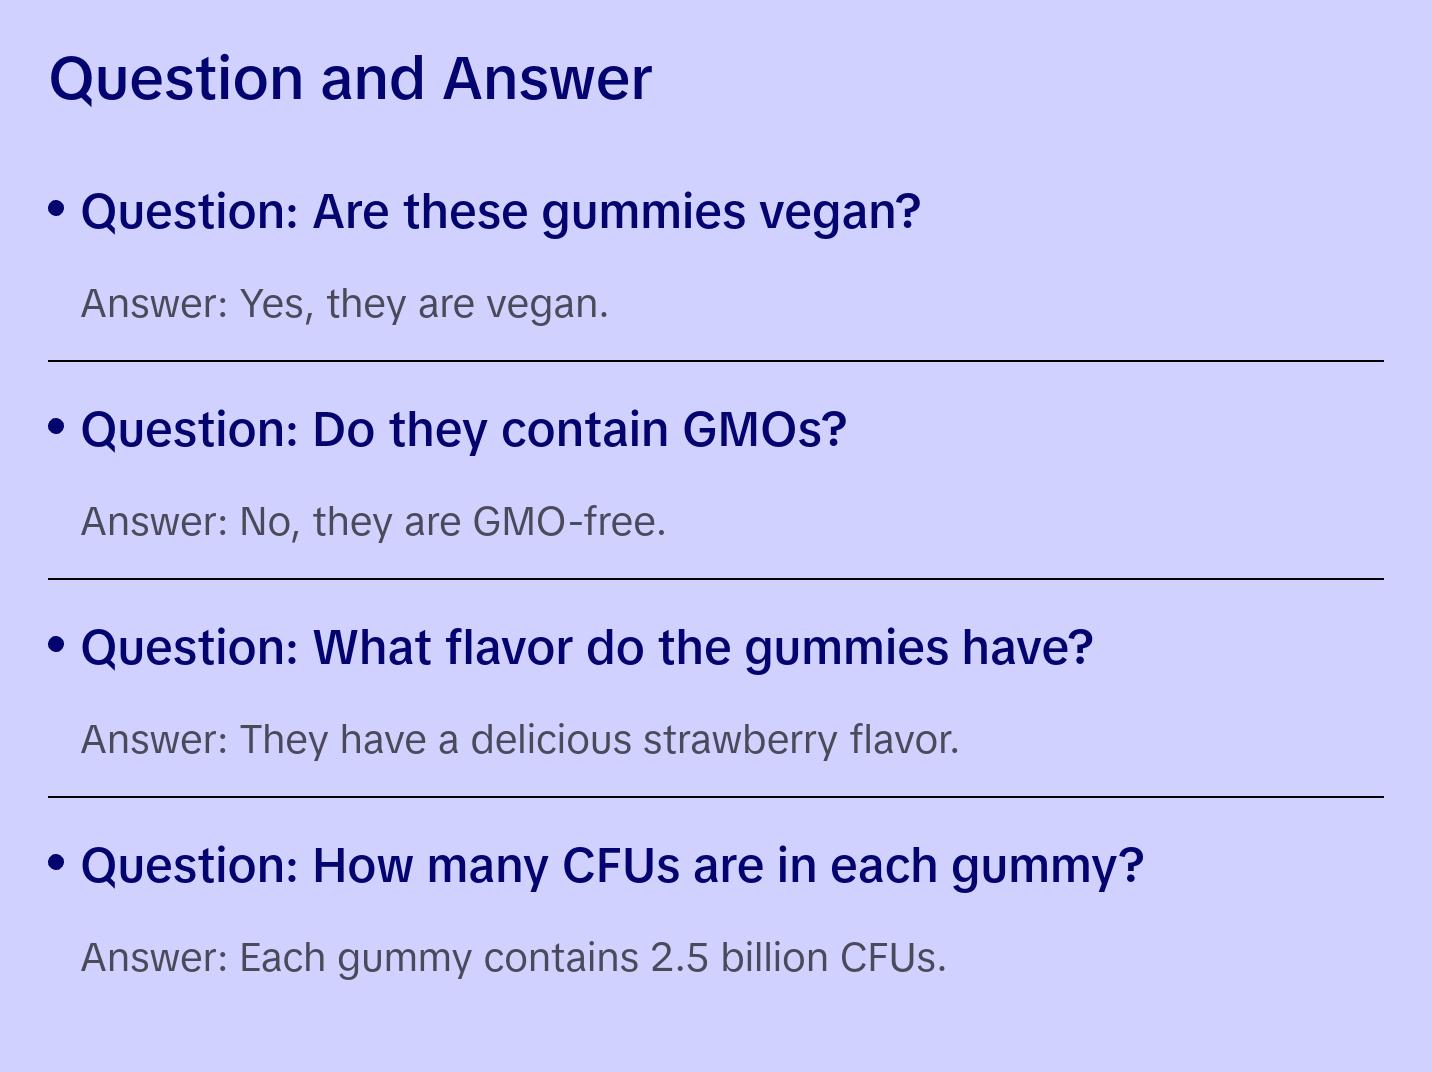This screenshot has height=1072, width=1432.
Task: Select the strawberry flavor answer text
Action: [x=519, y=740]
